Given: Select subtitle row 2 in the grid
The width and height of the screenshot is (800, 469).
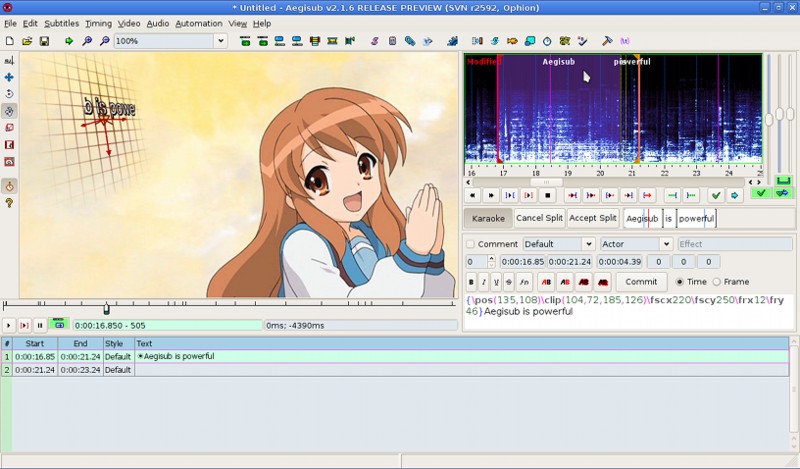Looking at the screenshot, I should [x=395, y=370].
